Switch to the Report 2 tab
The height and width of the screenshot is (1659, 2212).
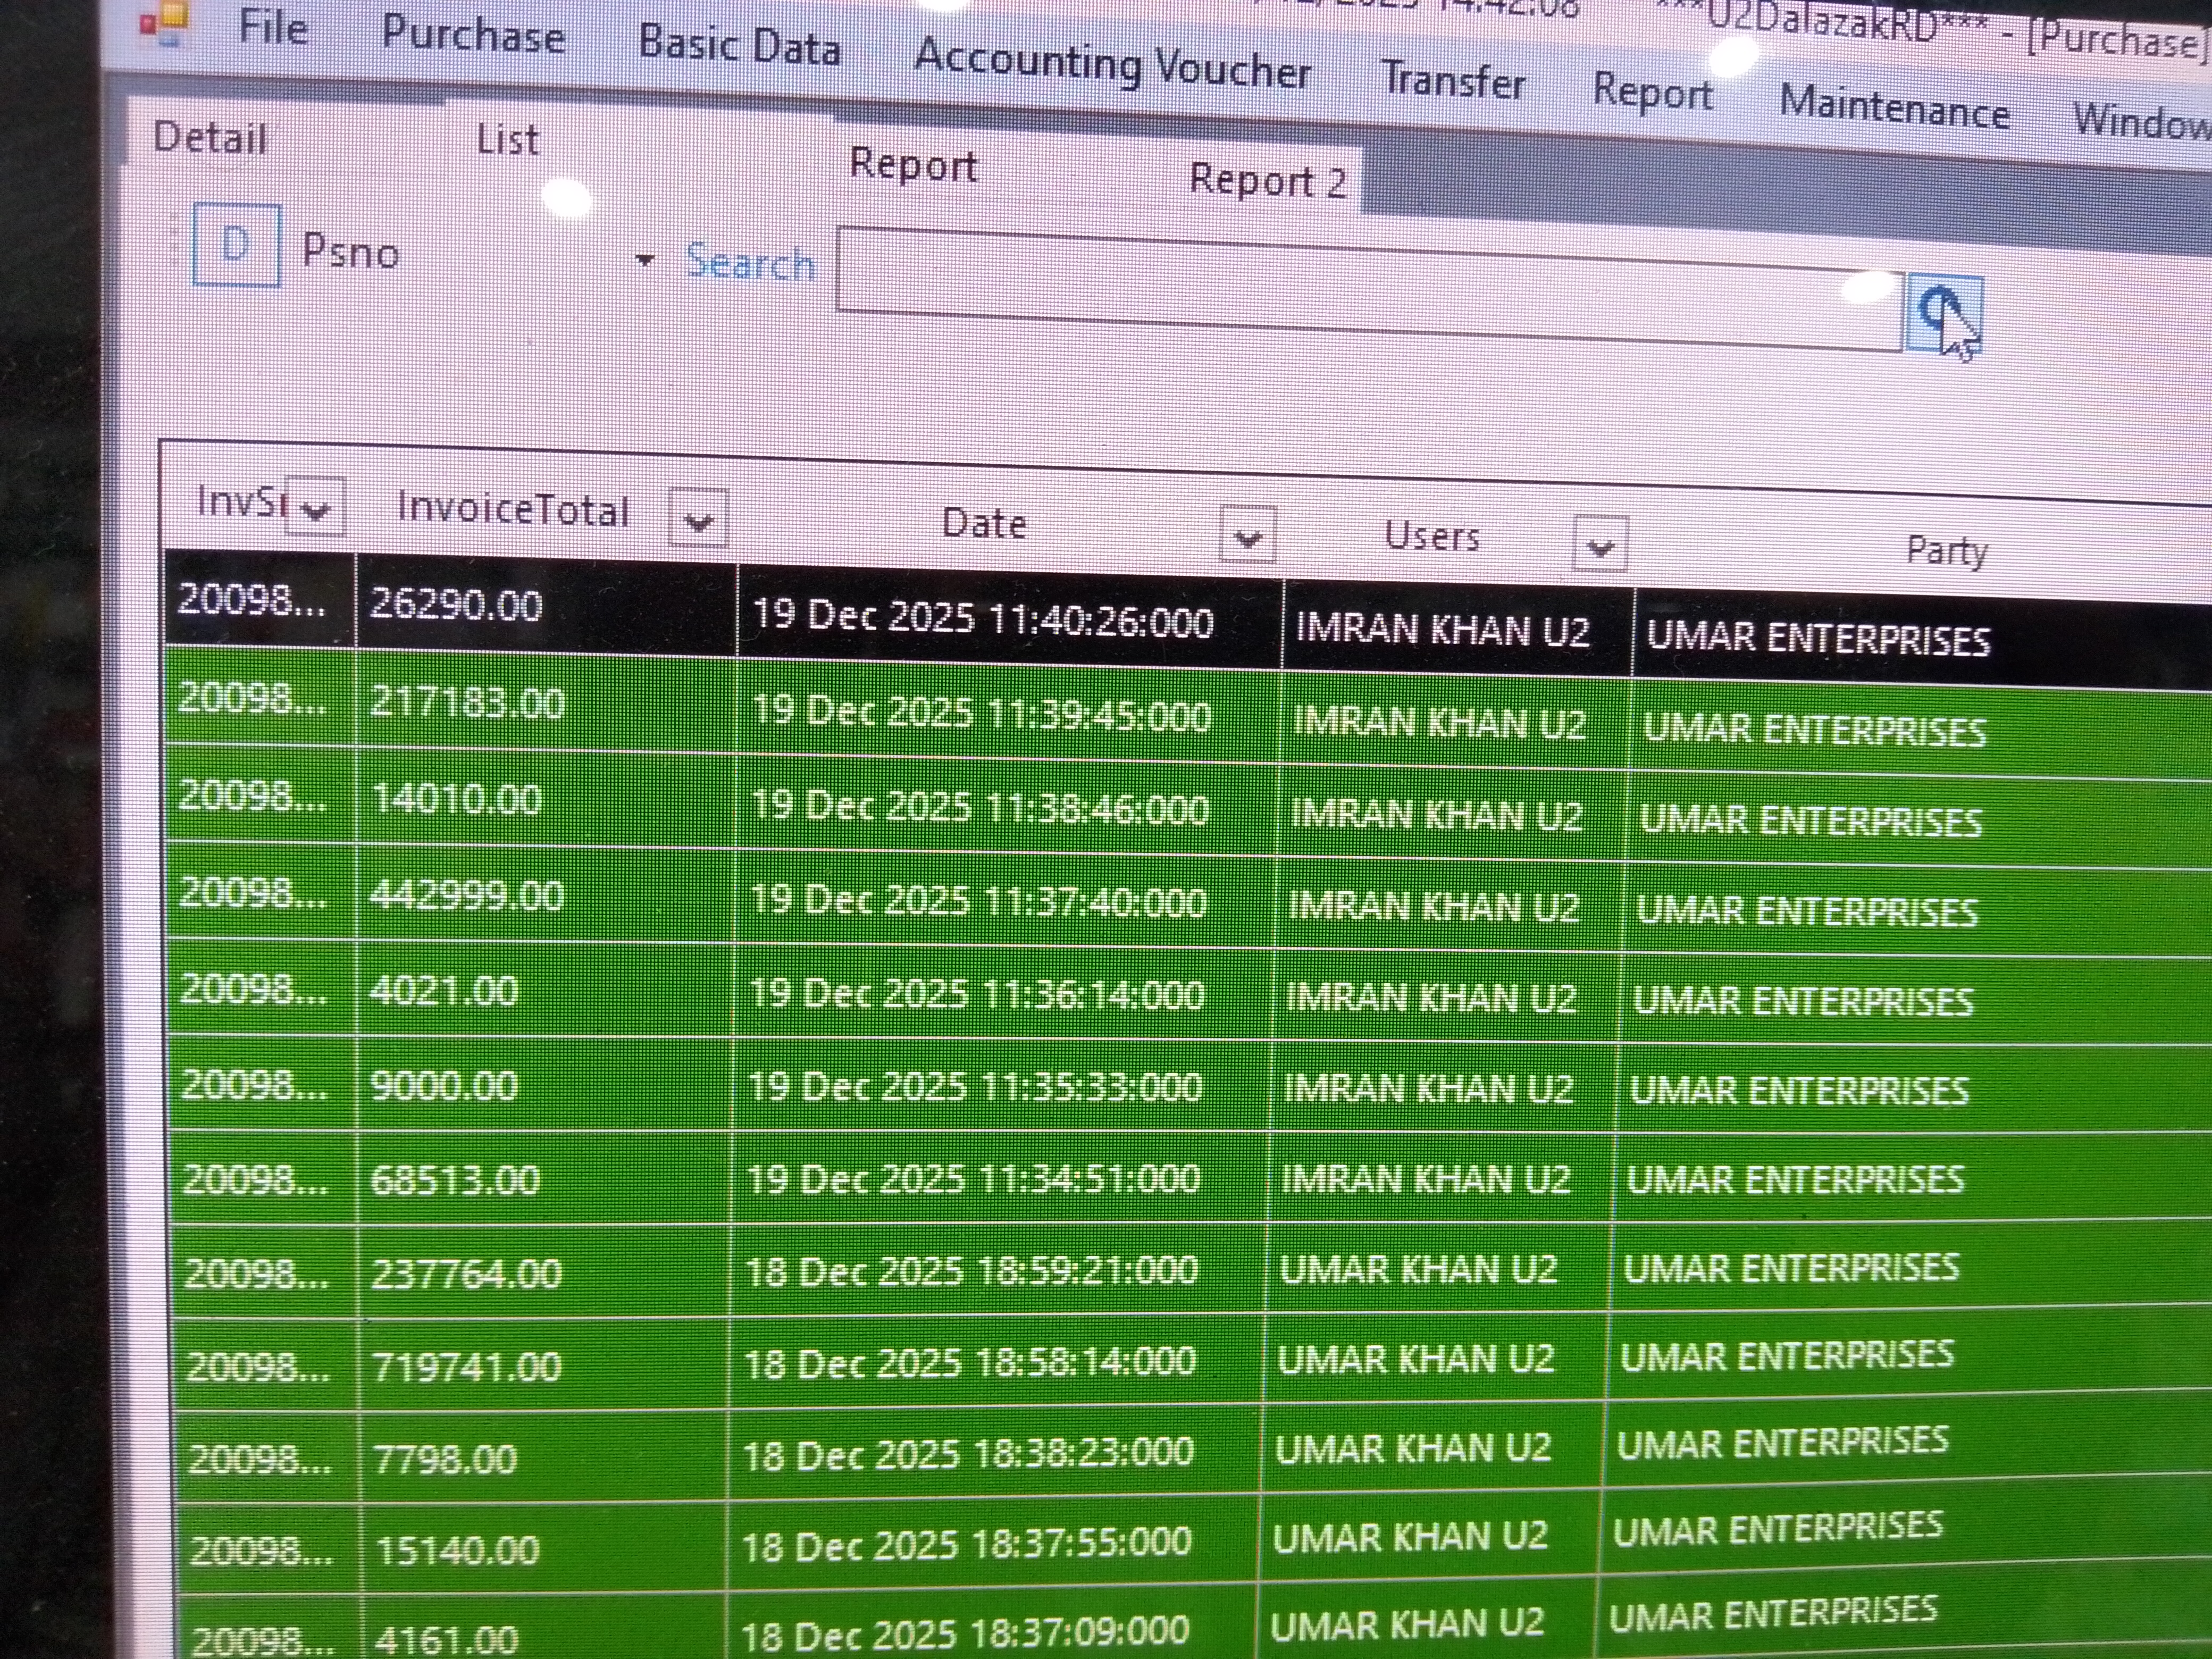[1267, 182]
